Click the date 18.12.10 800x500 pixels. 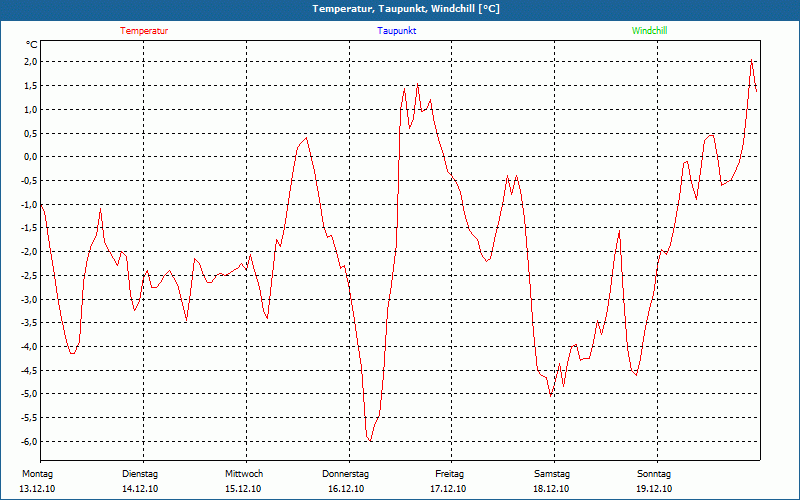[551, 489]
